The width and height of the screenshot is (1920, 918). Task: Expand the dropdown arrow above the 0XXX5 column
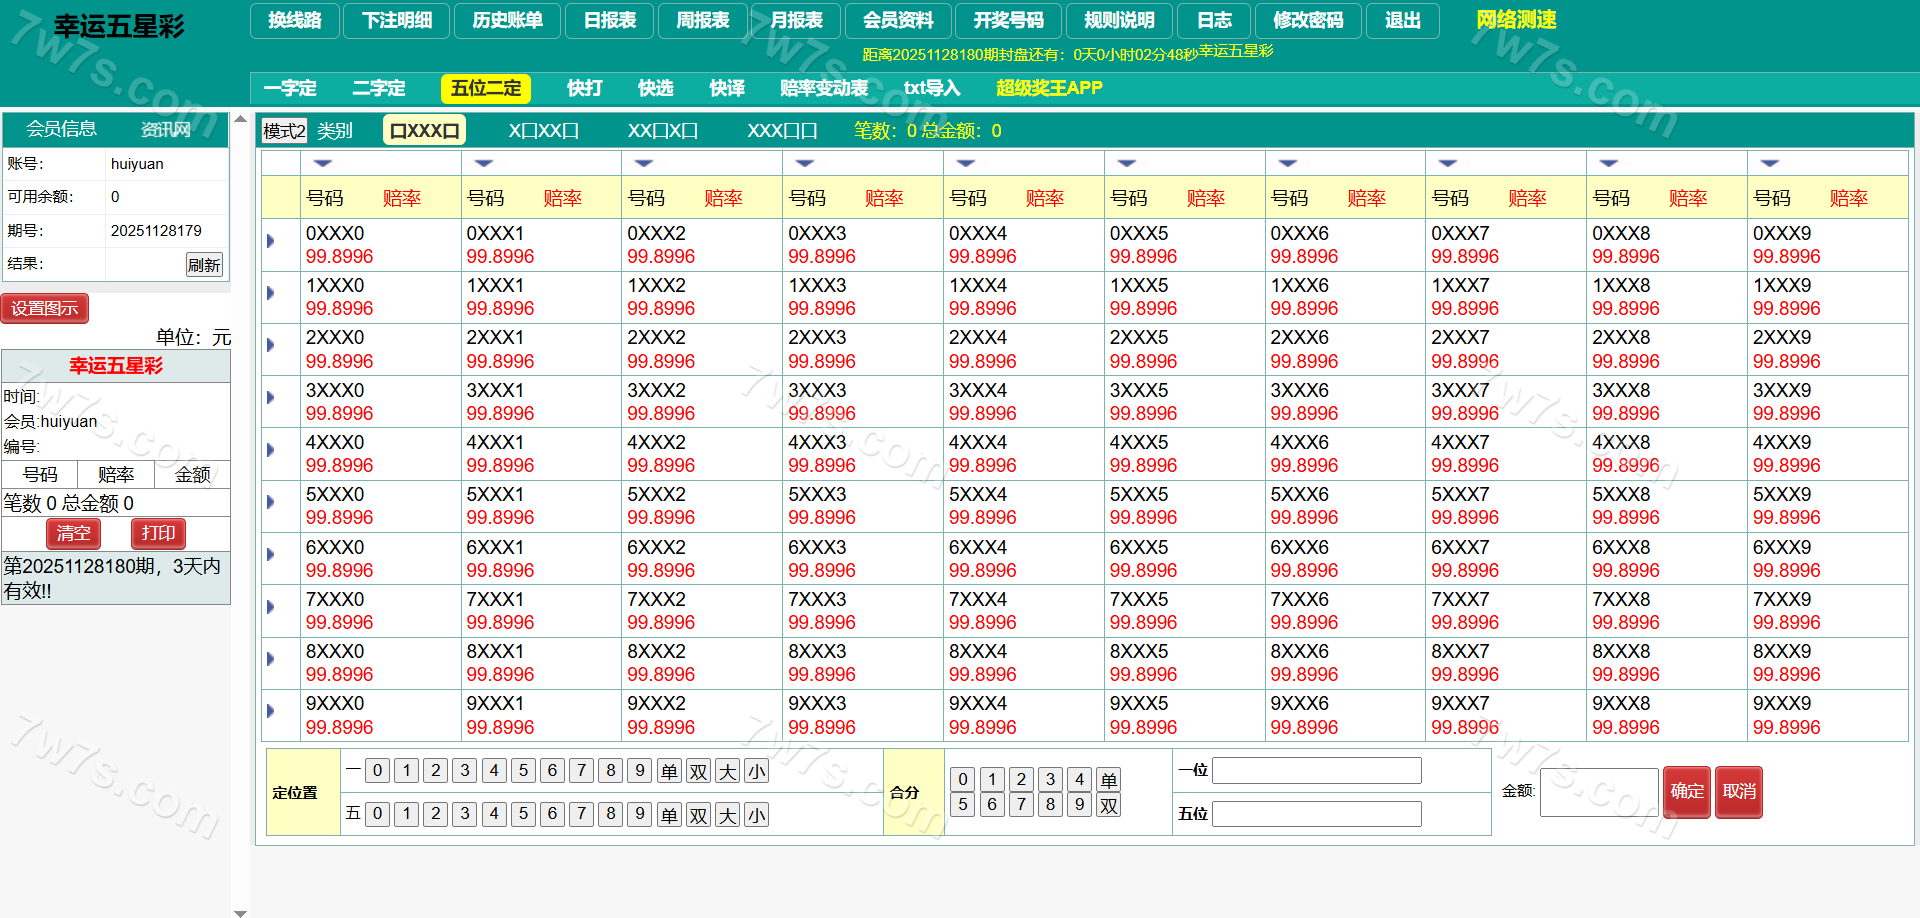[x=1127, y=163]
